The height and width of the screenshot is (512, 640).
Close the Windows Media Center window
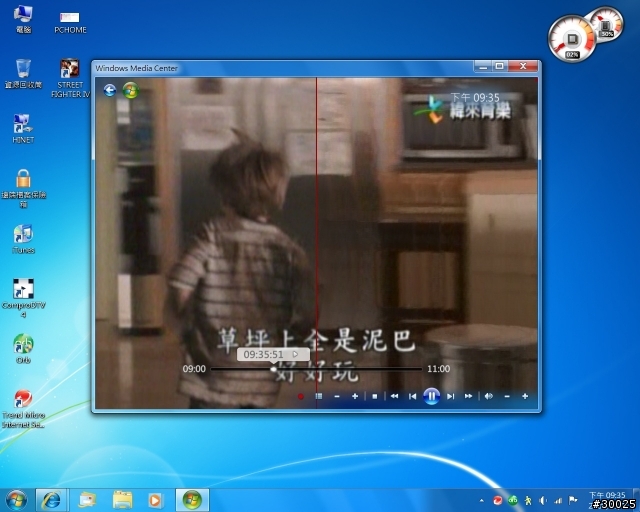523,66
